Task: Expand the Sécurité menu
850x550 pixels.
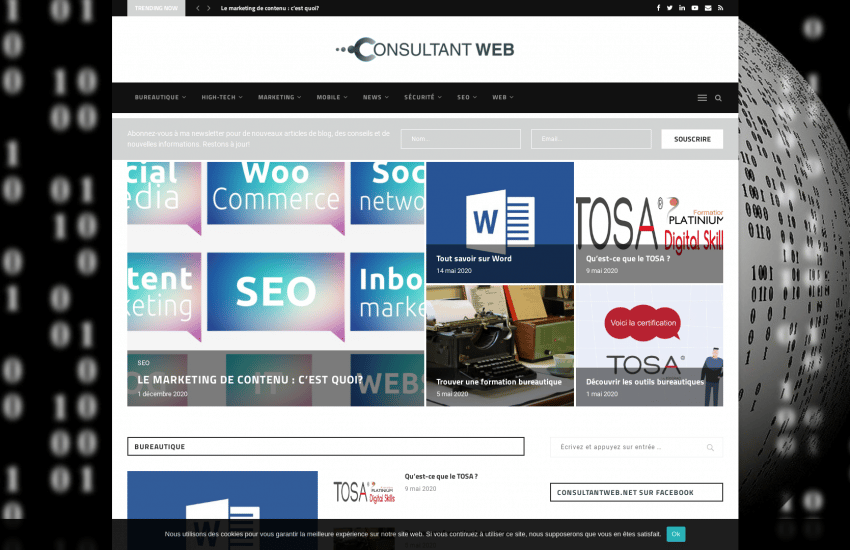Action: click(x=423, y=98)
